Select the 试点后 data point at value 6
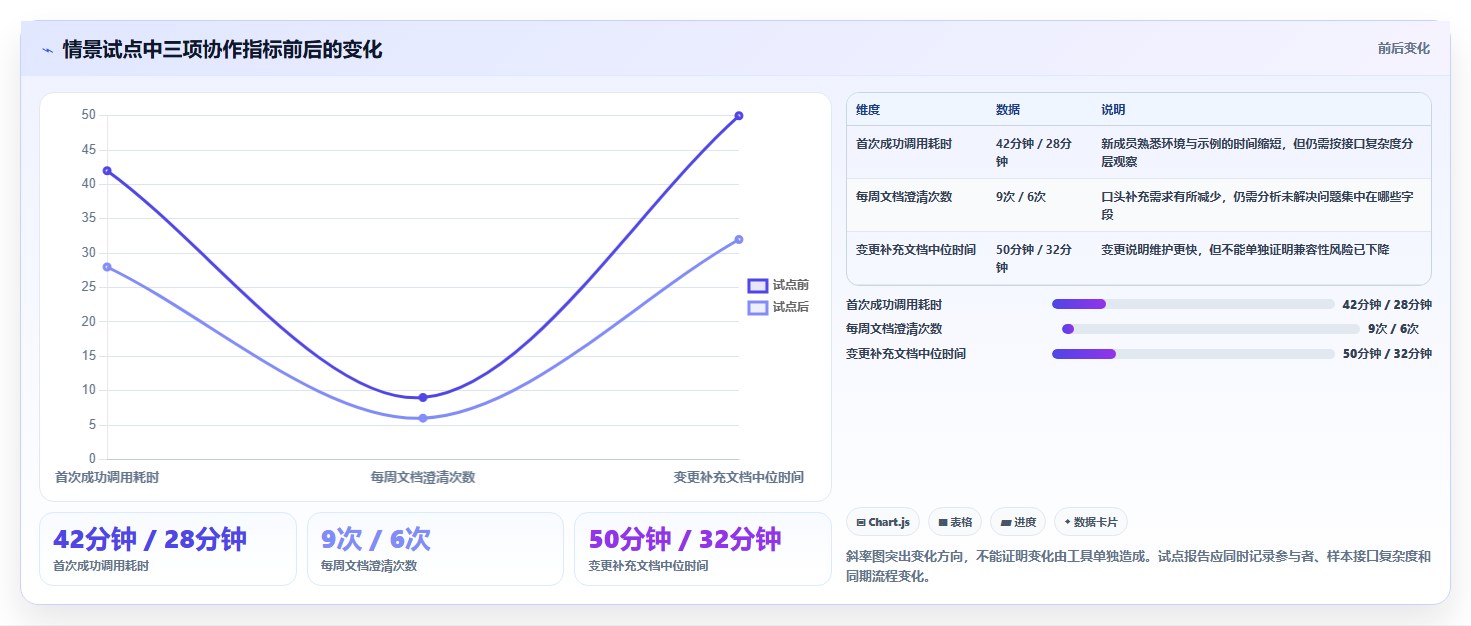The width and height of the screenshot is (1471, 626). point(423,418)
